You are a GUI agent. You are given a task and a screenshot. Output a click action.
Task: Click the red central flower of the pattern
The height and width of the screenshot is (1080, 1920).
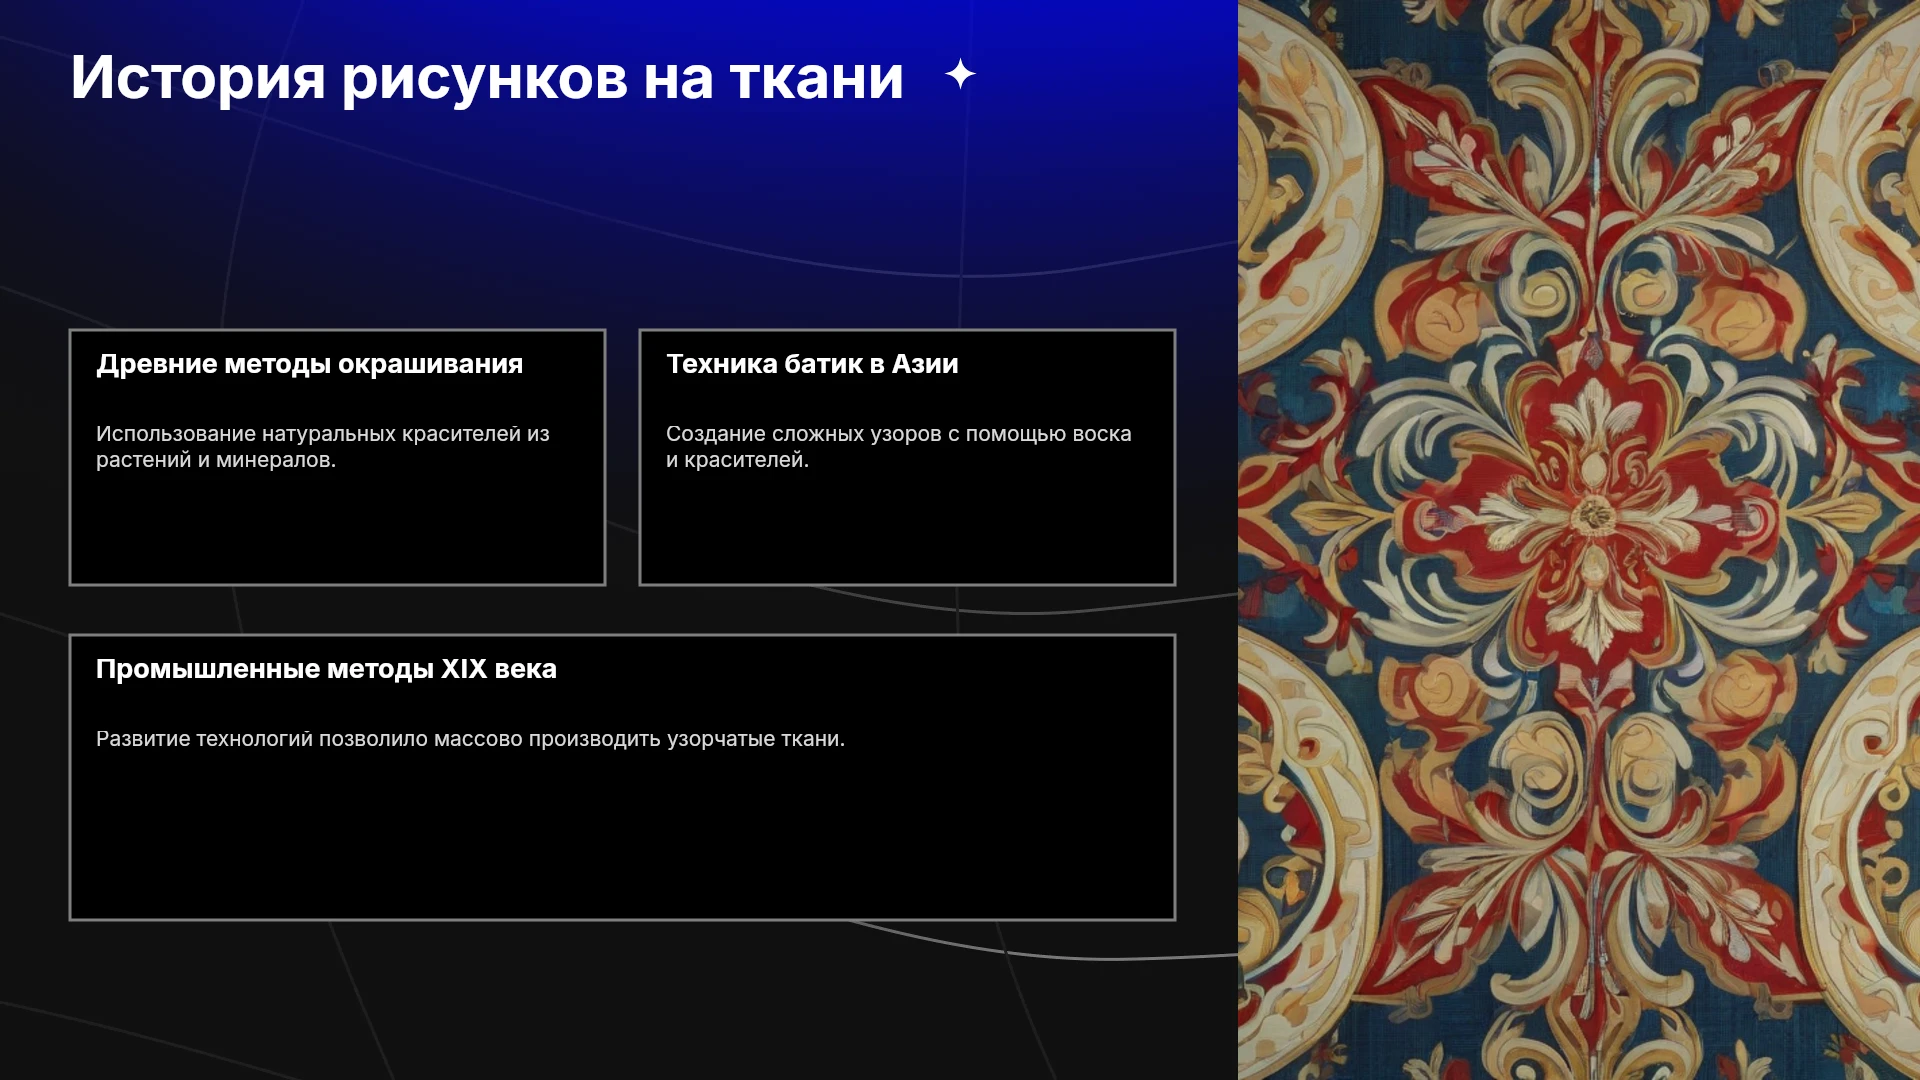tap(1592, 515)
